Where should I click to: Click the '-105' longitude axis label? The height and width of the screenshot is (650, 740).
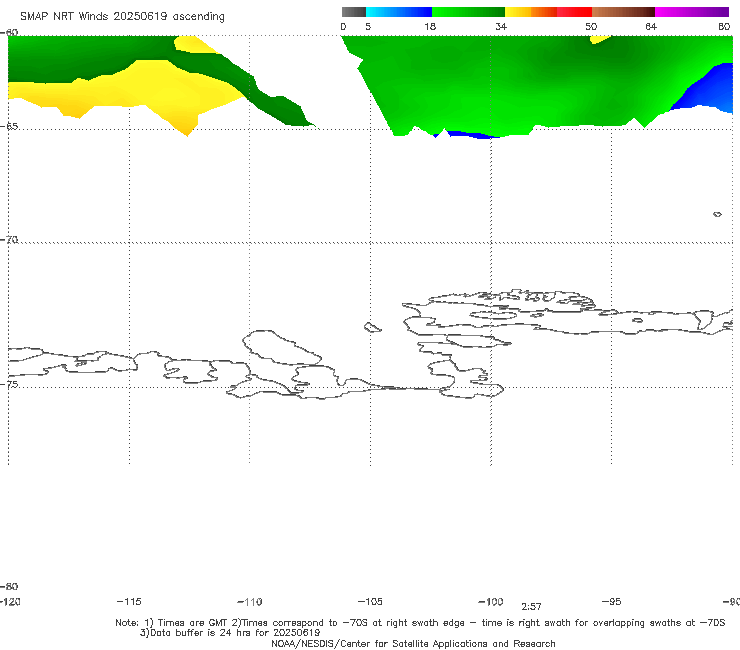[x=370, y=602]
